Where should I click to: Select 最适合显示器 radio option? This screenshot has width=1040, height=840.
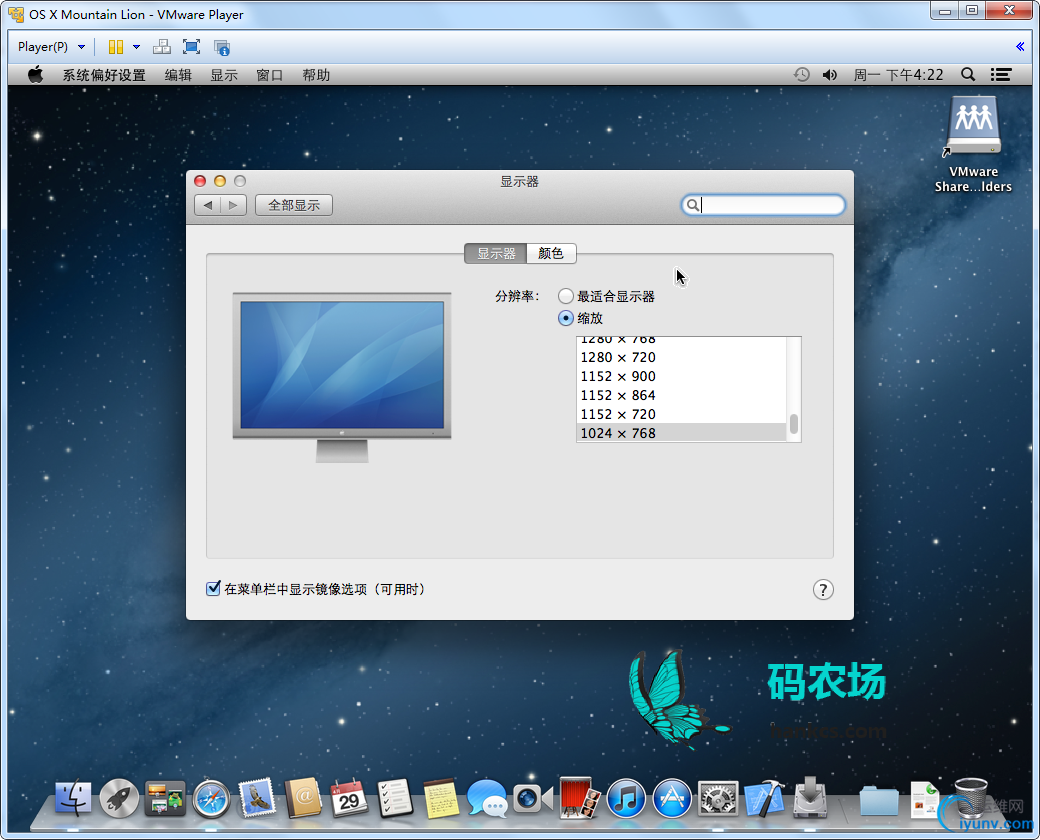pyautogui.click(x=566, y=296)
